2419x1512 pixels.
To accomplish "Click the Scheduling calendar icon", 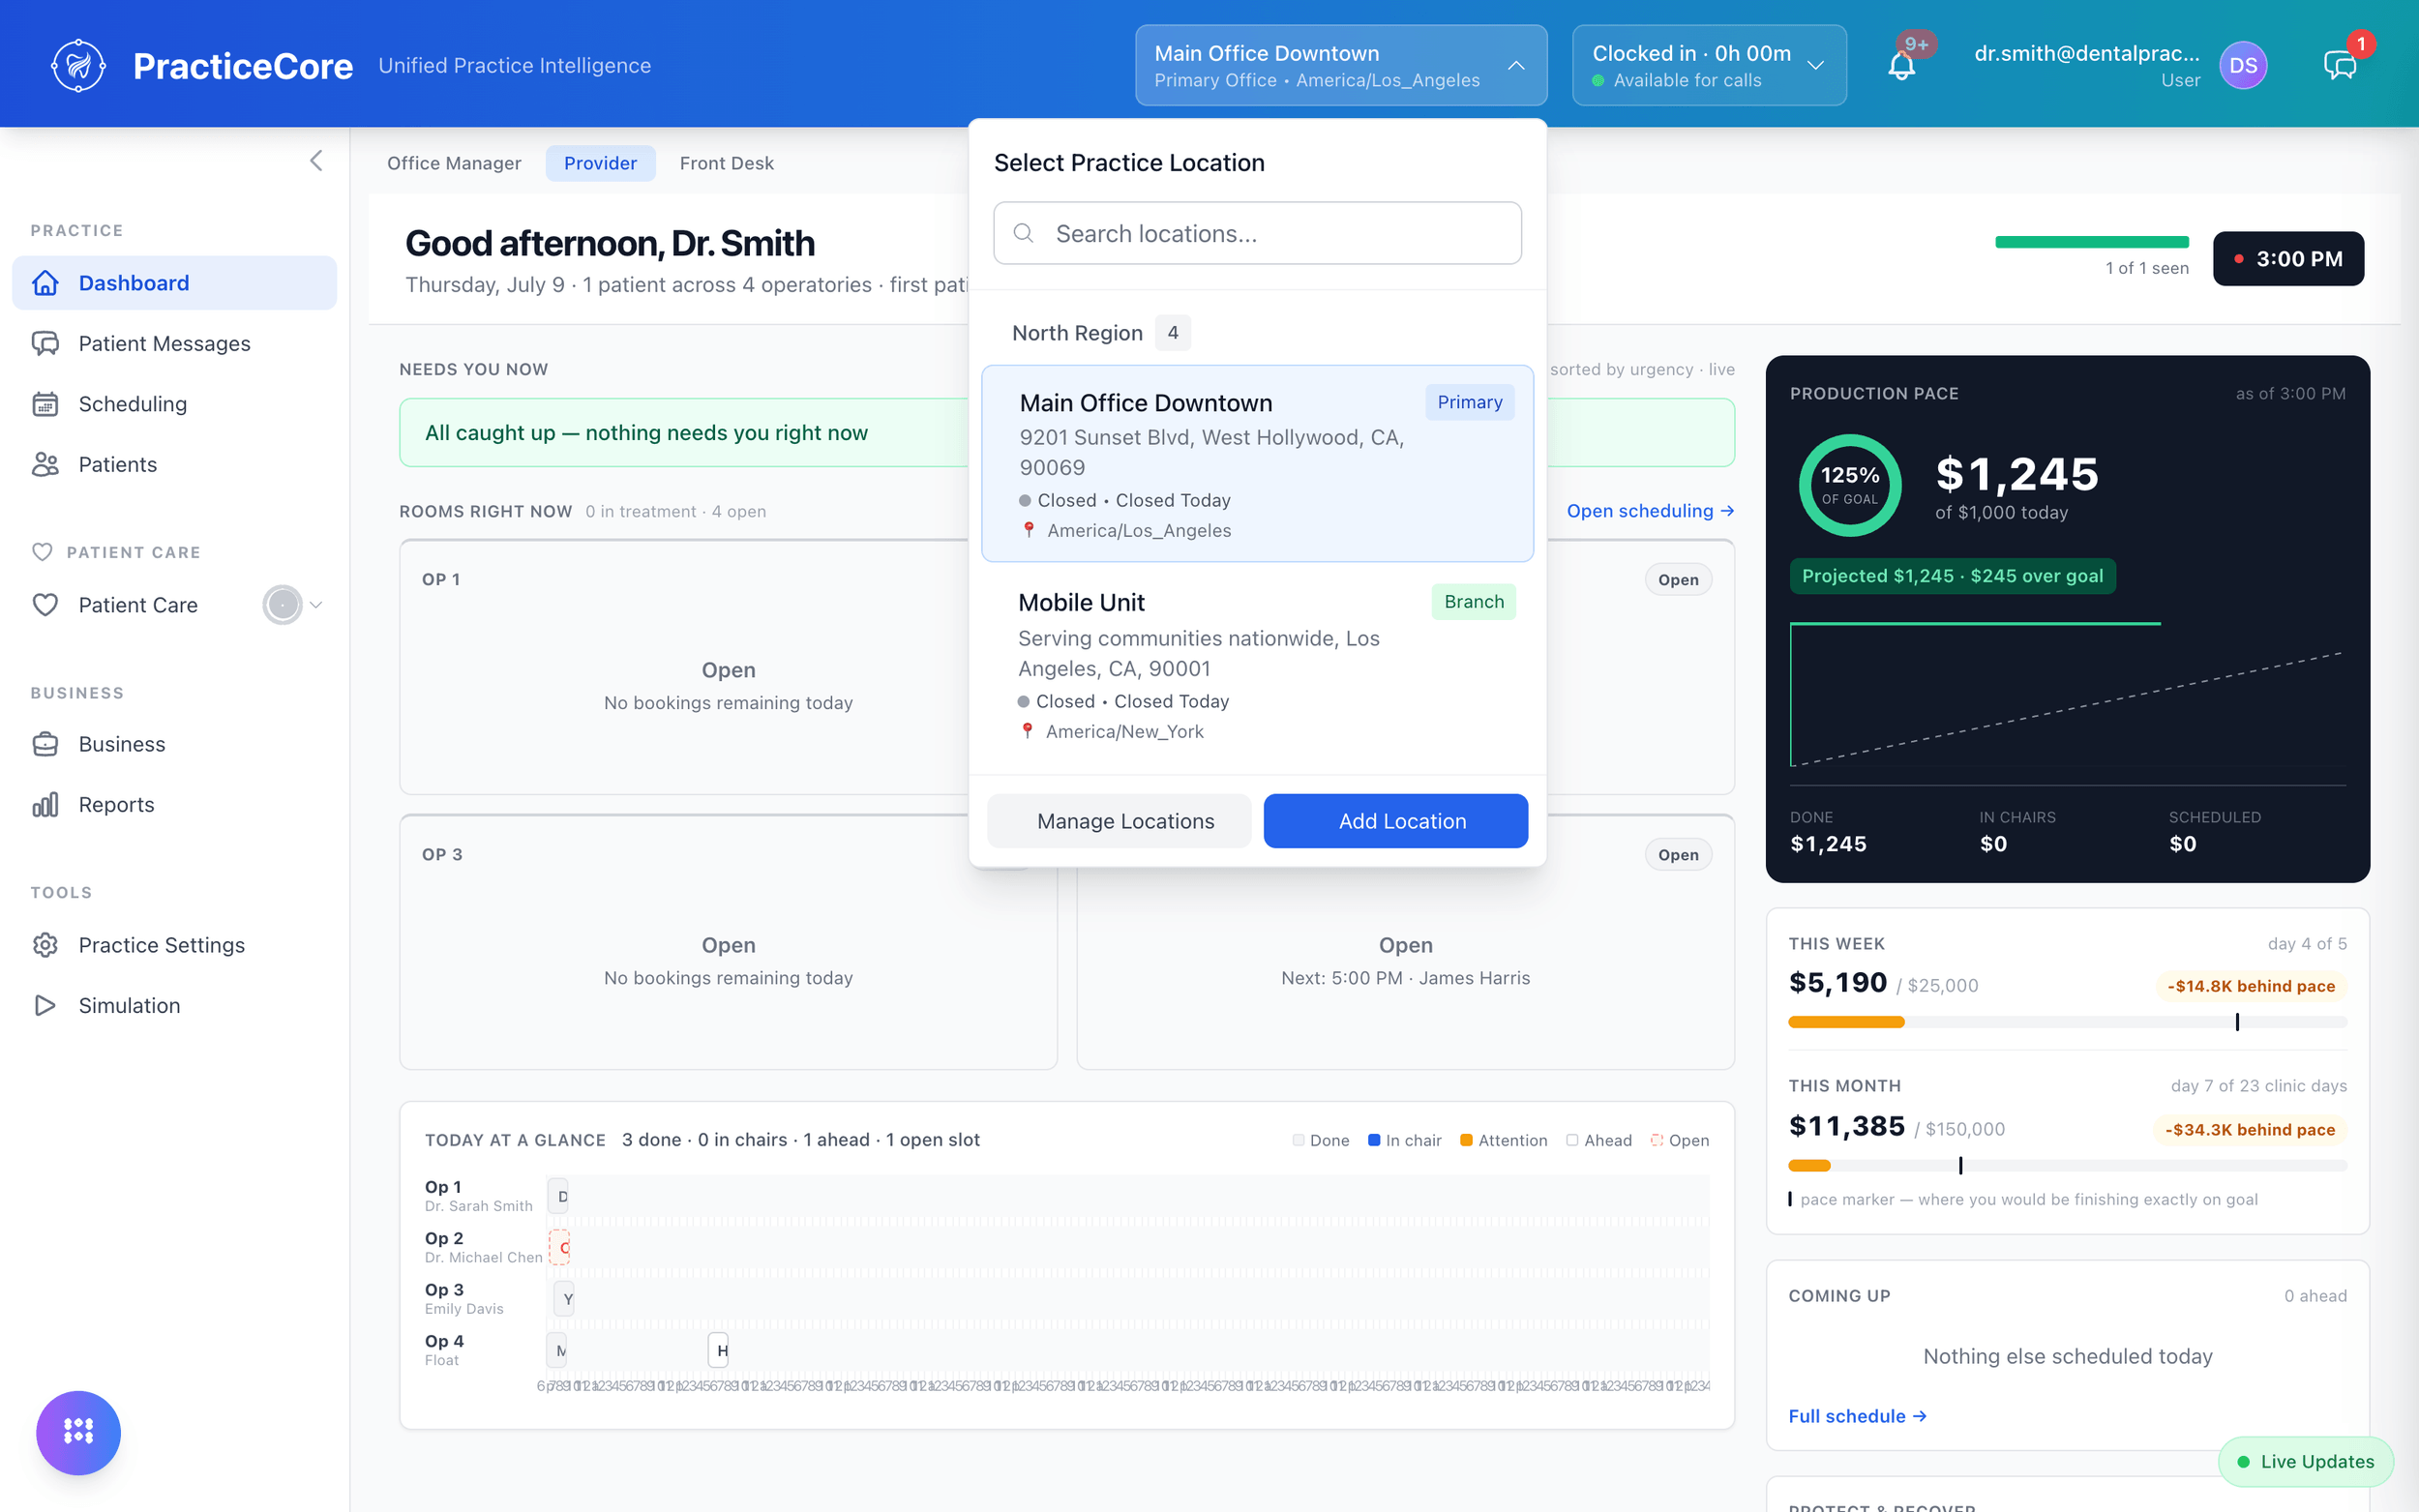I will click(x=45, y=404).
